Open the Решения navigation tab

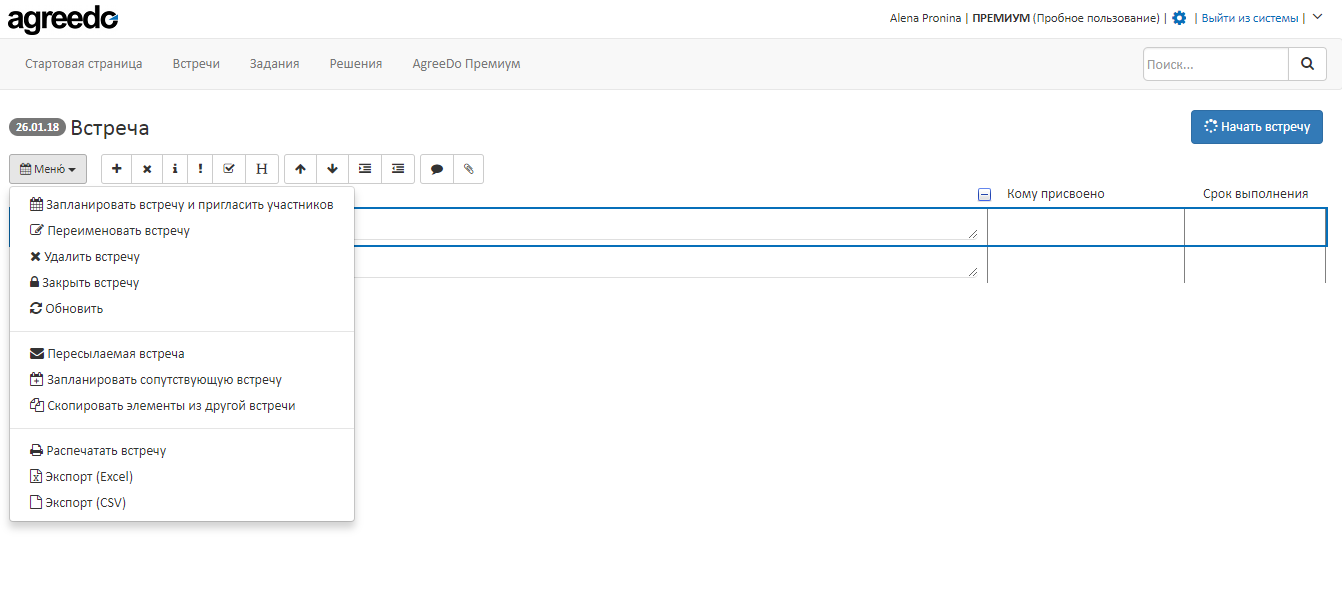click(356, 64)
